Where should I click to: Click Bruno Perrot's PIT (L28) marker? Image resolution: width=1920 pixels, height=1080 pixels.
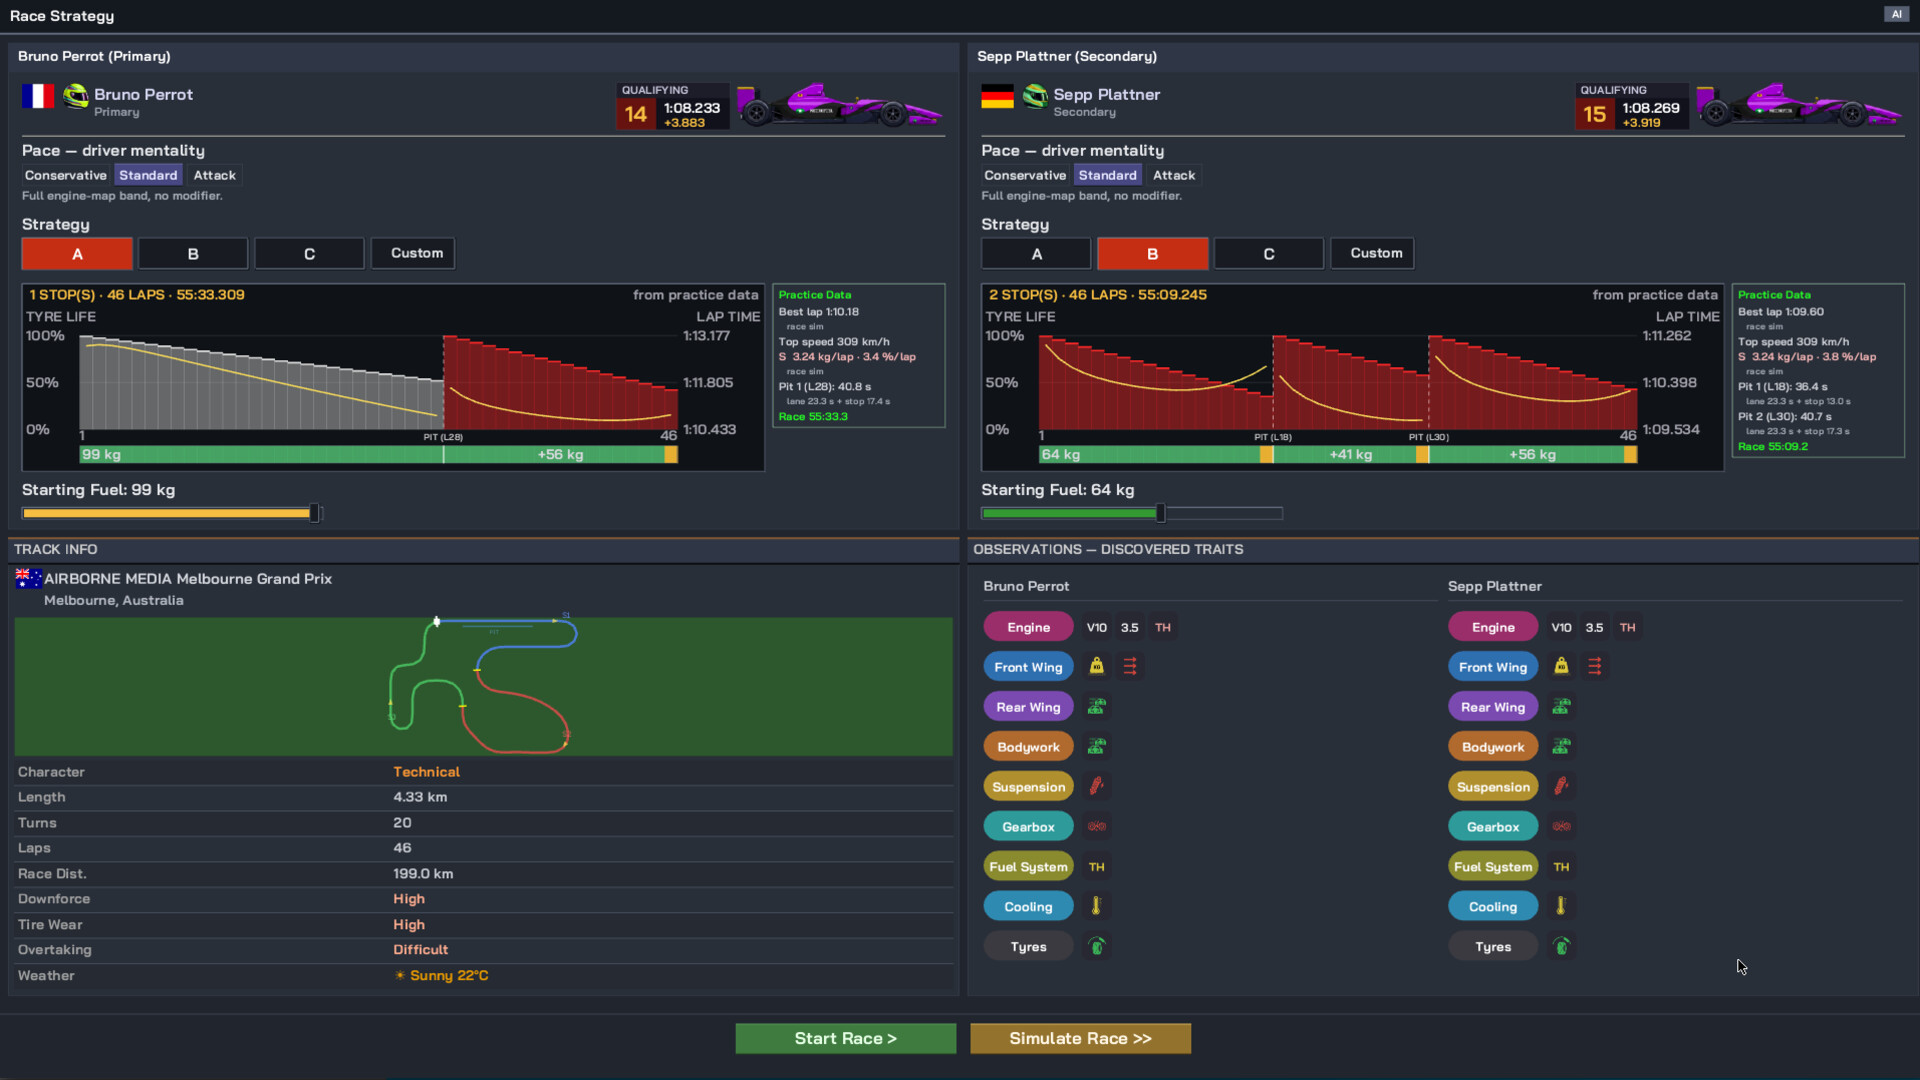[x=443, y=437]
